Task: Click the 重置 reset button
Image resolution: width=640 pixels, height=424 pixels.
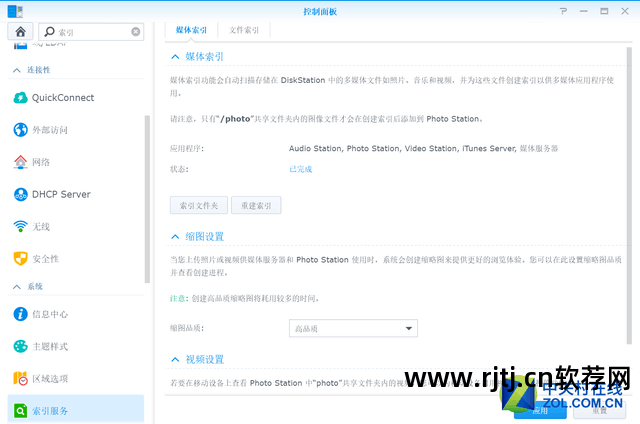Action: [599, 410]
